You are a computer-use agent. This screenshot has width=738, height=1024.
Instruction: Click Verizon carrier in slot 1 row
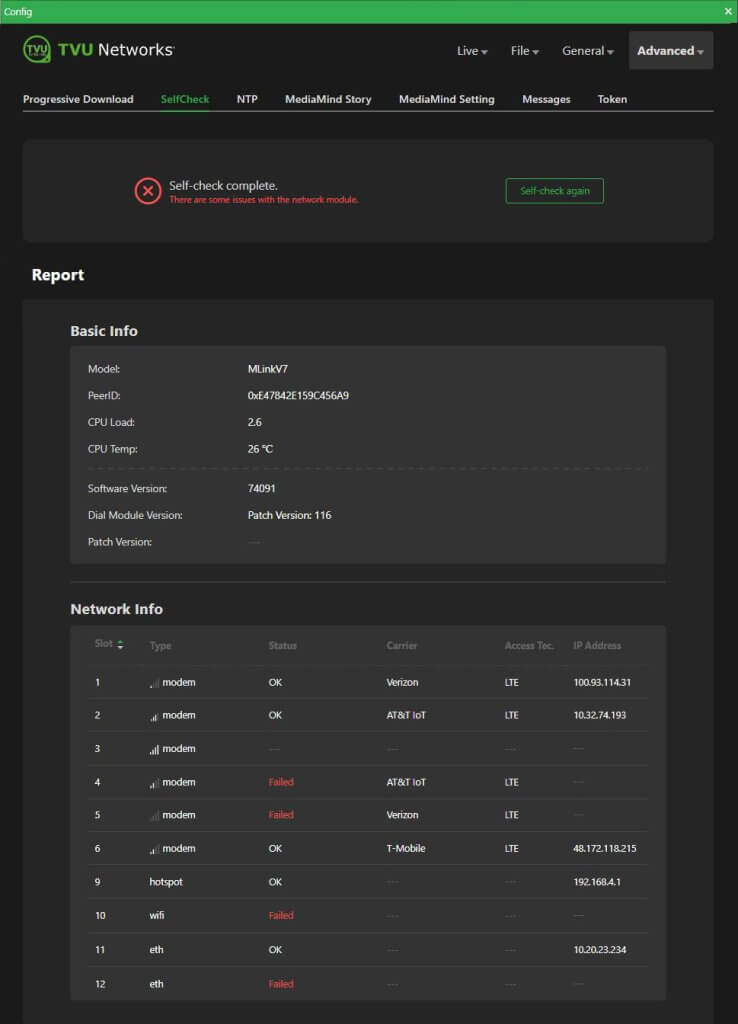402,682
